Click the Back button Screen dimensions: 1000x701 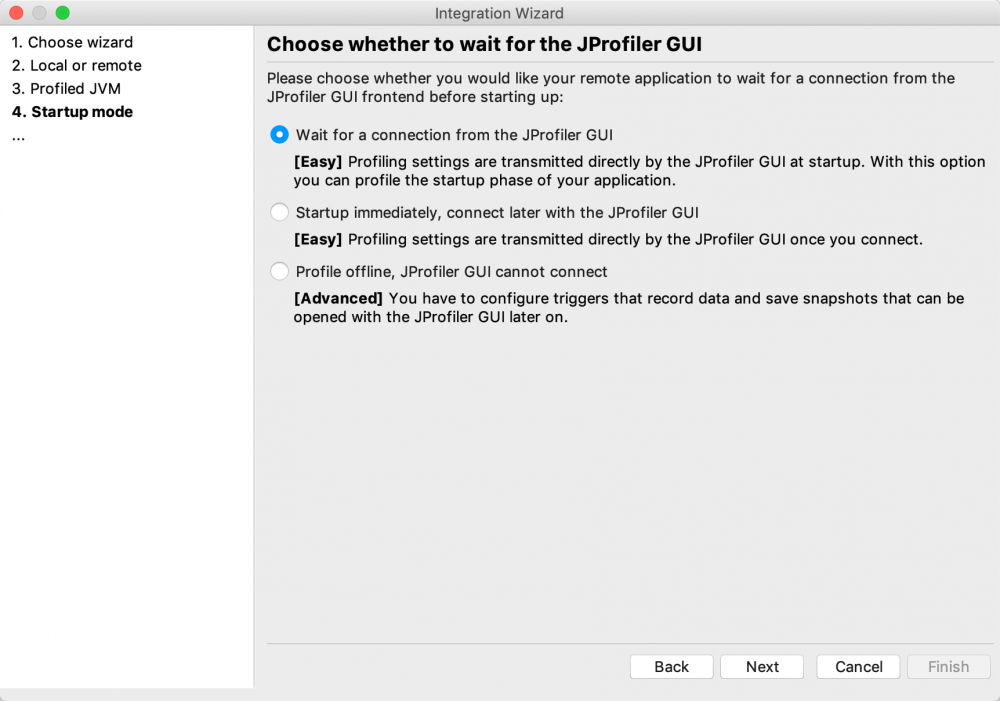click(x=671, y=666)
